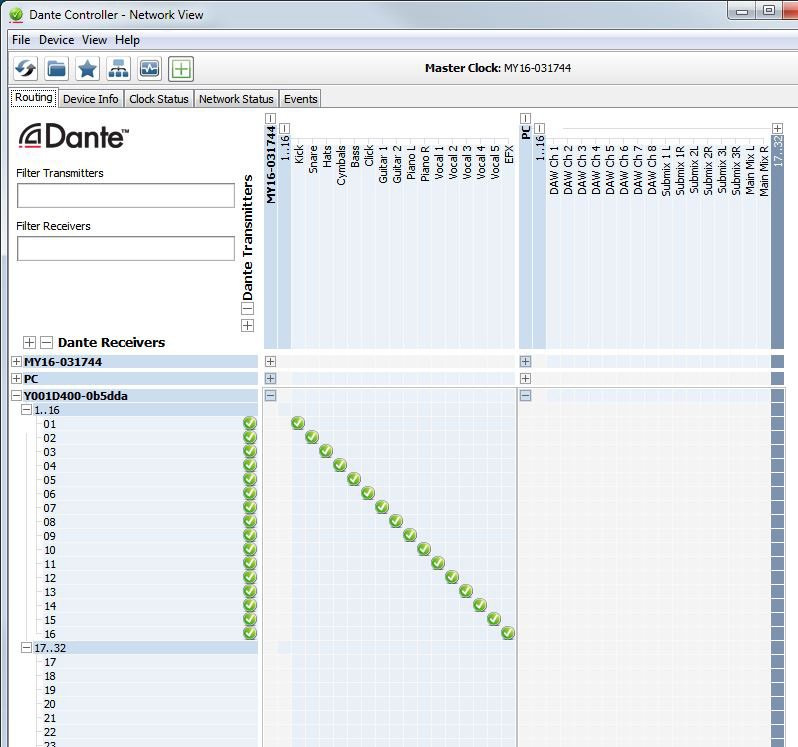
Task: Click the Submix 1 L transmitter label
Action: pyautogui.click(x=666, y=170)
